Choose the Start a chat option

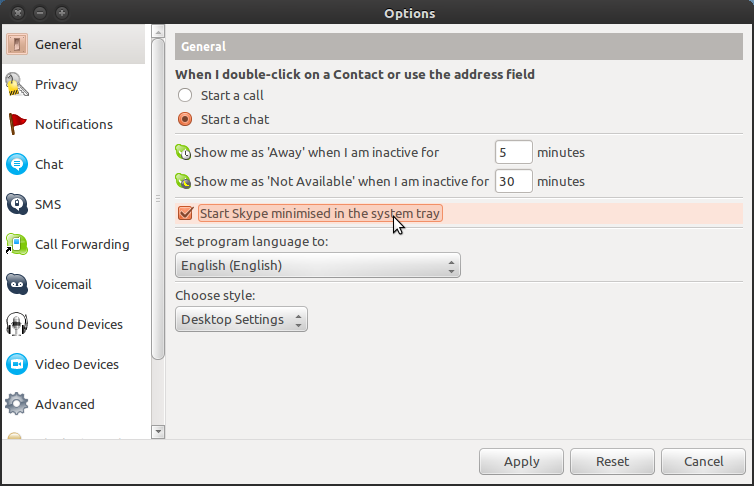[185, 120]
